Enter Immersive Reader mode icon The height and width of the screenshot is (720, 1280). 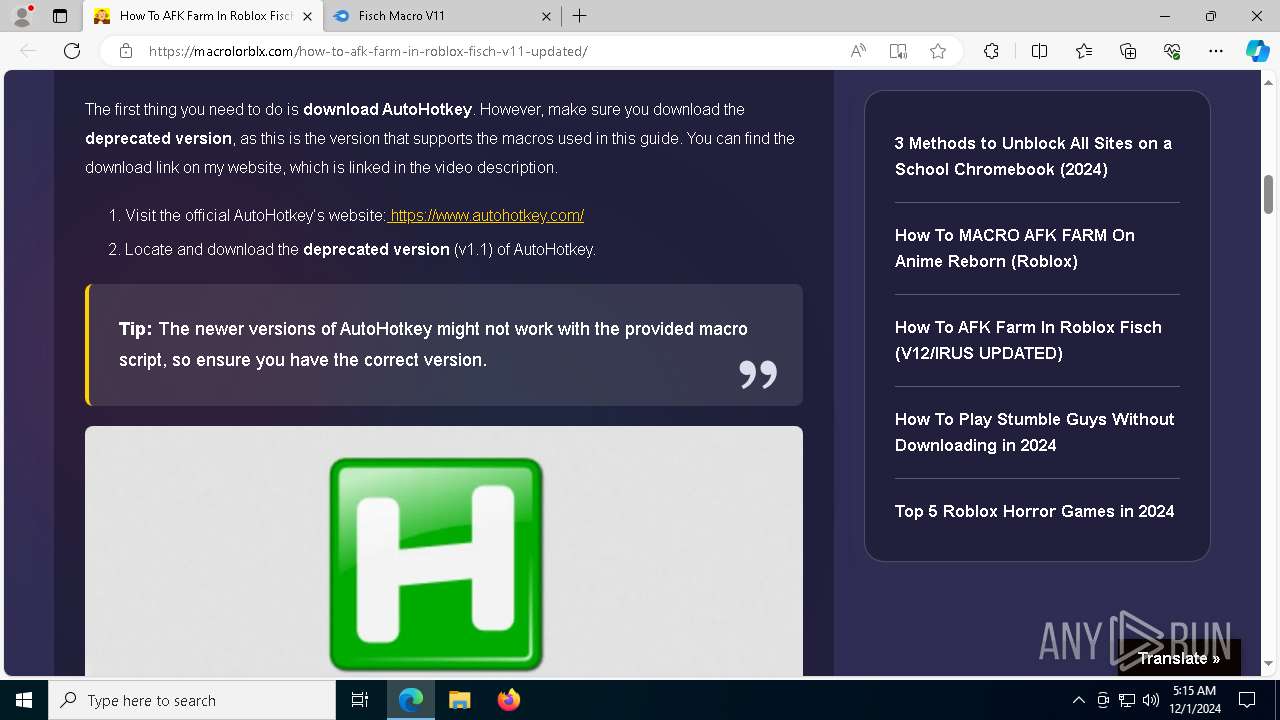pos(898,51)
